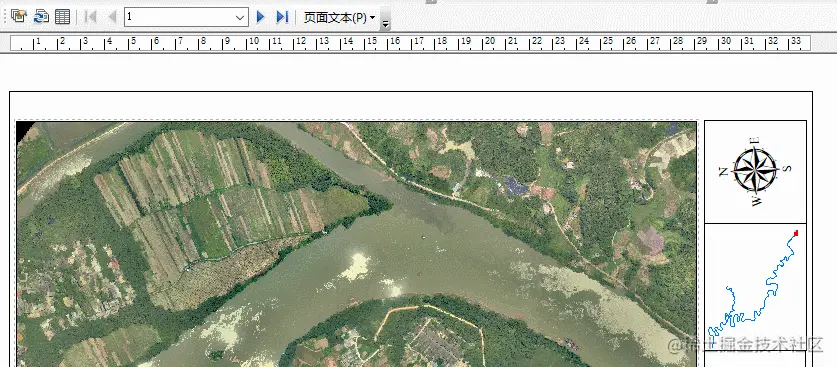Open the index layer table icon
Image resolution: width=837 pixels, height=367 pixels.
point(62,17)
